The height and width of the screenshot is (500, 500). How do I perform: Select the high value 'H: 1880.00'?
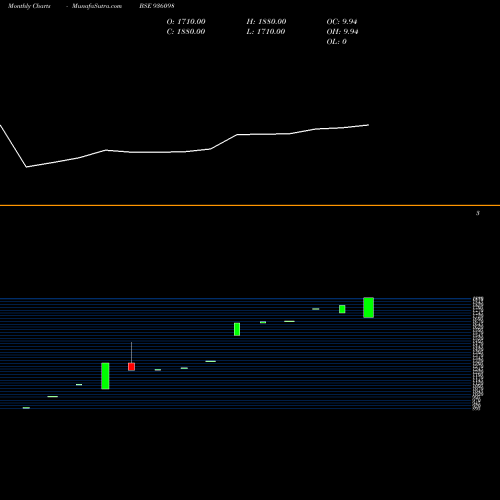click(266, 22)
